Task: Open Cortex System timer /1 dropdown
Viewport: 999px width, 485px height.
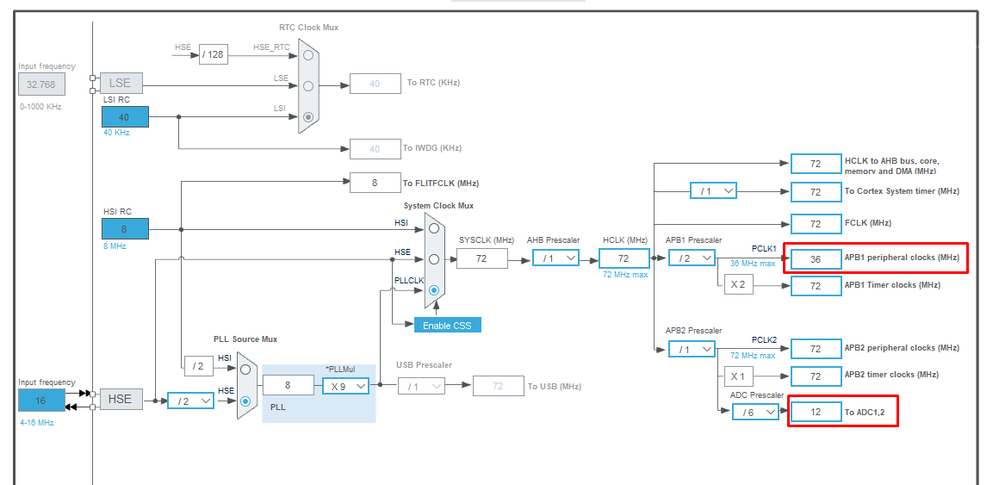Action: 714,191
